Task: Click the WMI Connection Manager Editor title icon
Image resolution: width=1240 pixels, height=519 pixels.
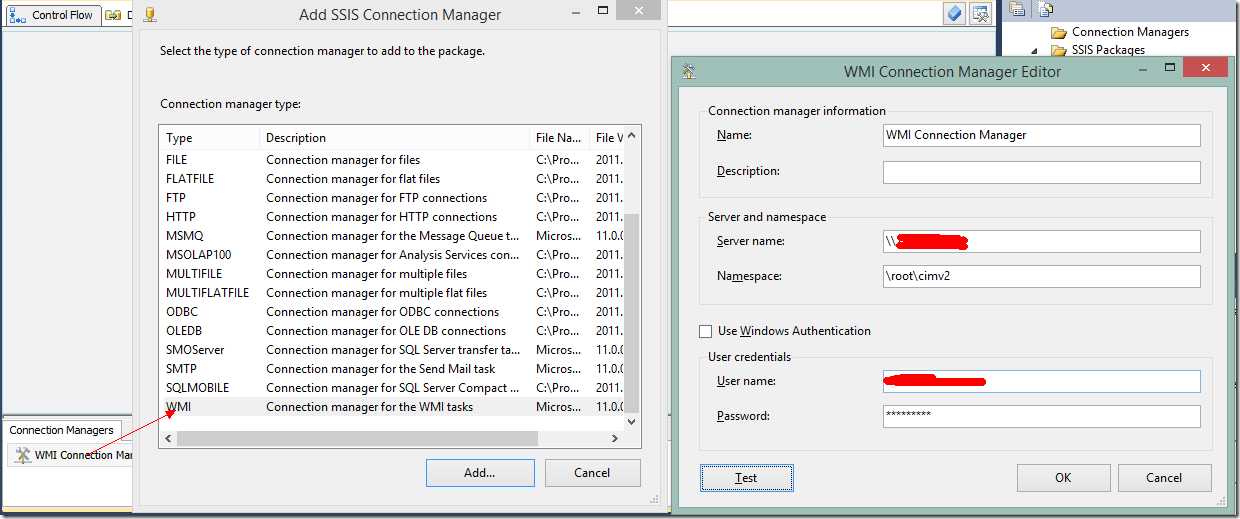Action: coord(689,72)
